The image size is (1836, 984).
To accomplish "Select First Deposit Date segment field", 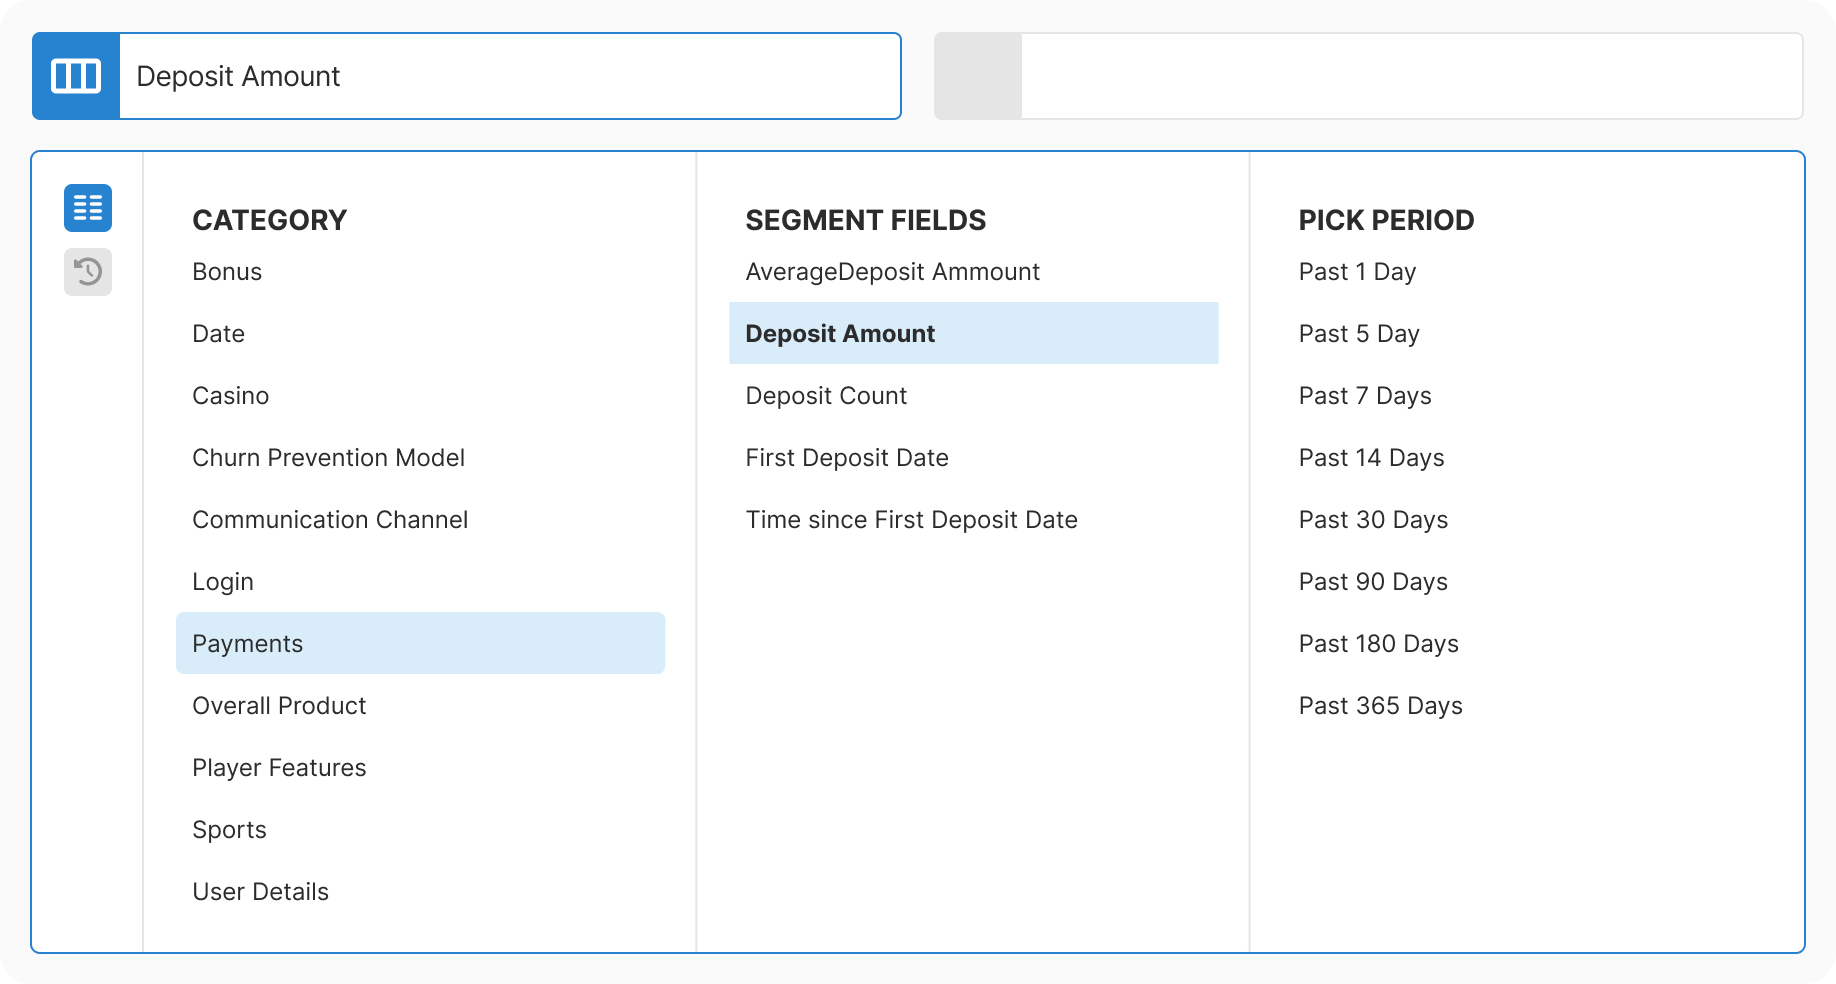I will (x=847, y=457).
